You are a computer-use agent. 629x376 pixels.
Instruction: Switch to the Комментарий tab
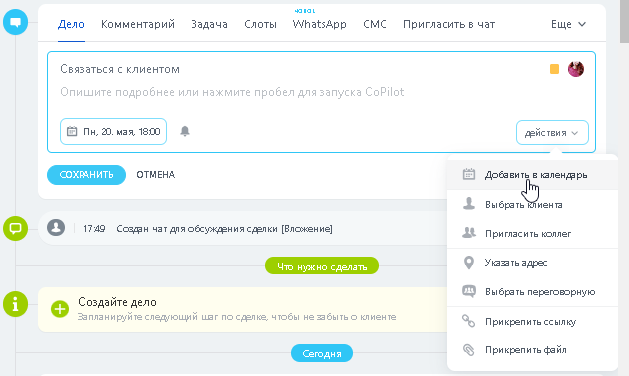pos(138,24)
